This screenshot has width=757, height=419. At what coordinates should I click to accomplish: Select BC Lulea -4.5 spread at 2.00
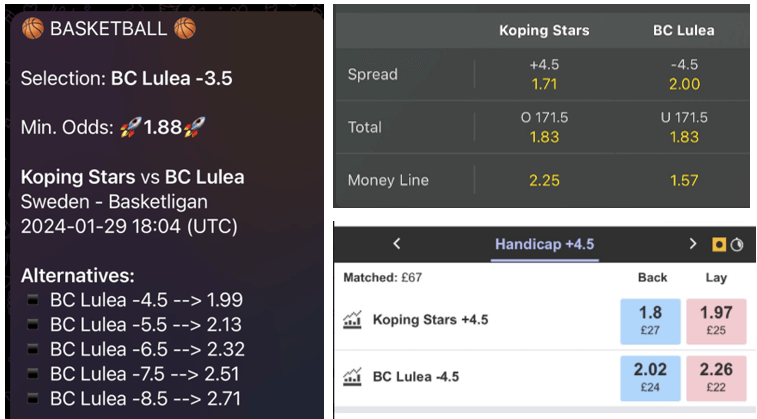[684, 74]
